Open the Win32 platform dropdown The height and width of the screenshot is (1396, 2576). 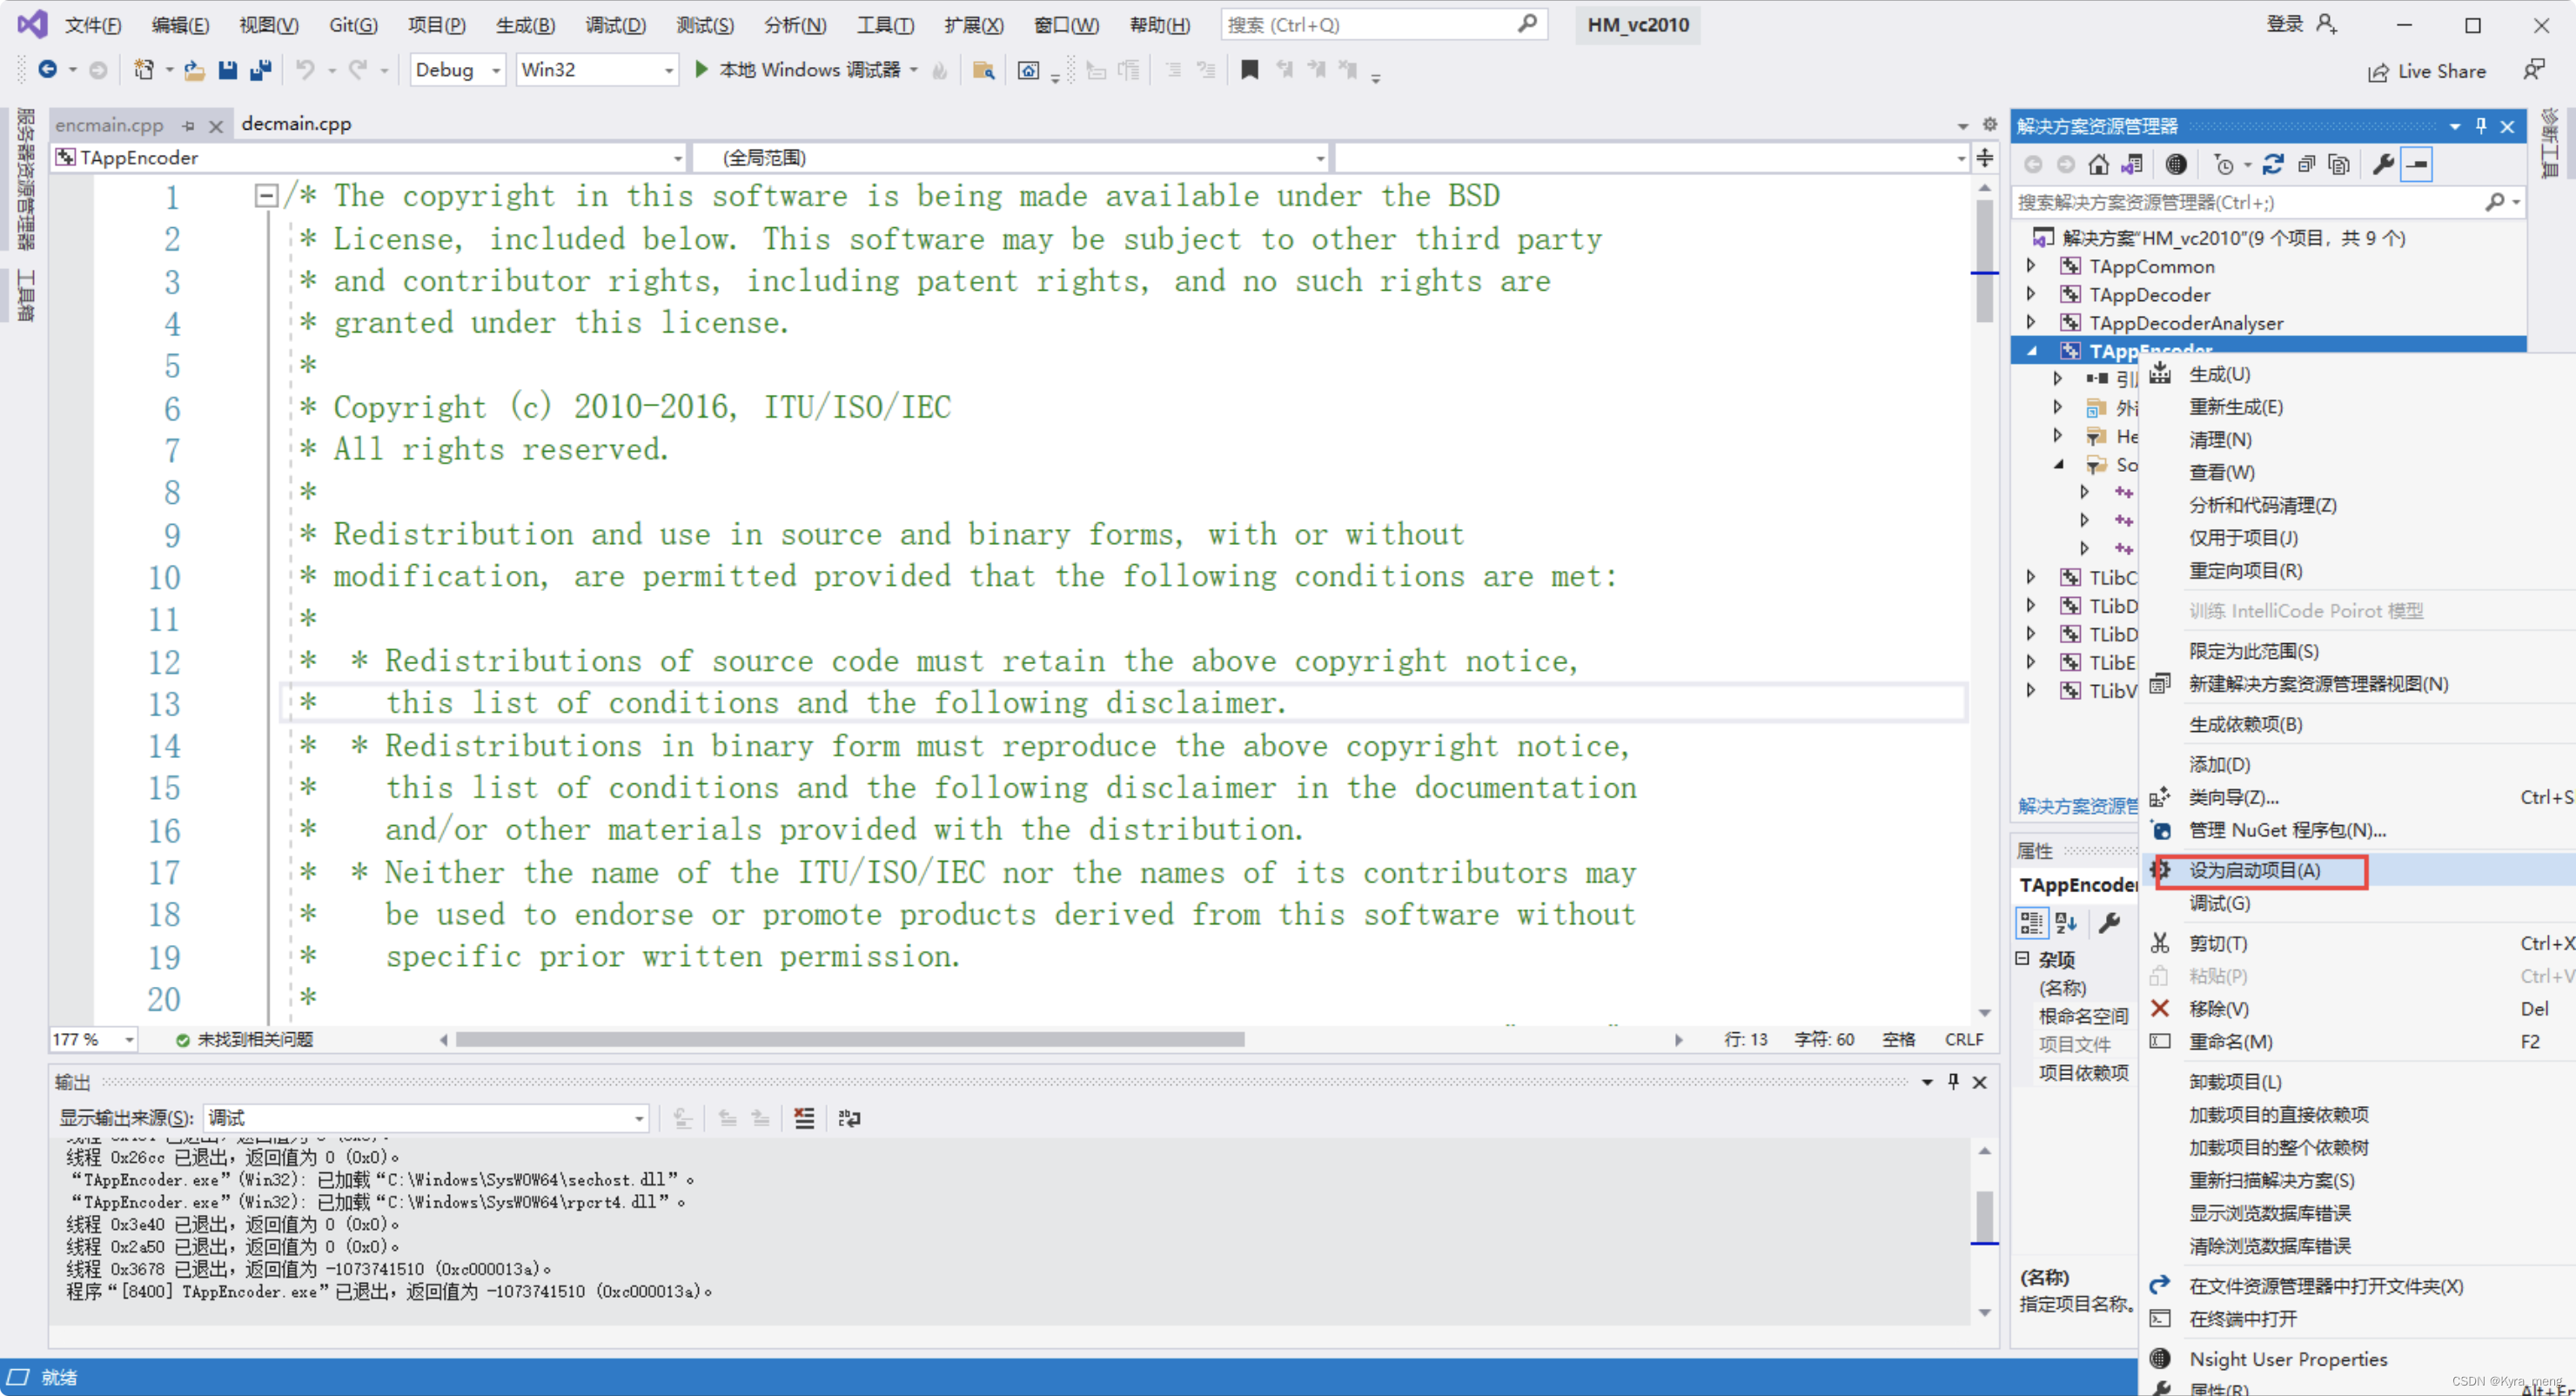[668, 70]
